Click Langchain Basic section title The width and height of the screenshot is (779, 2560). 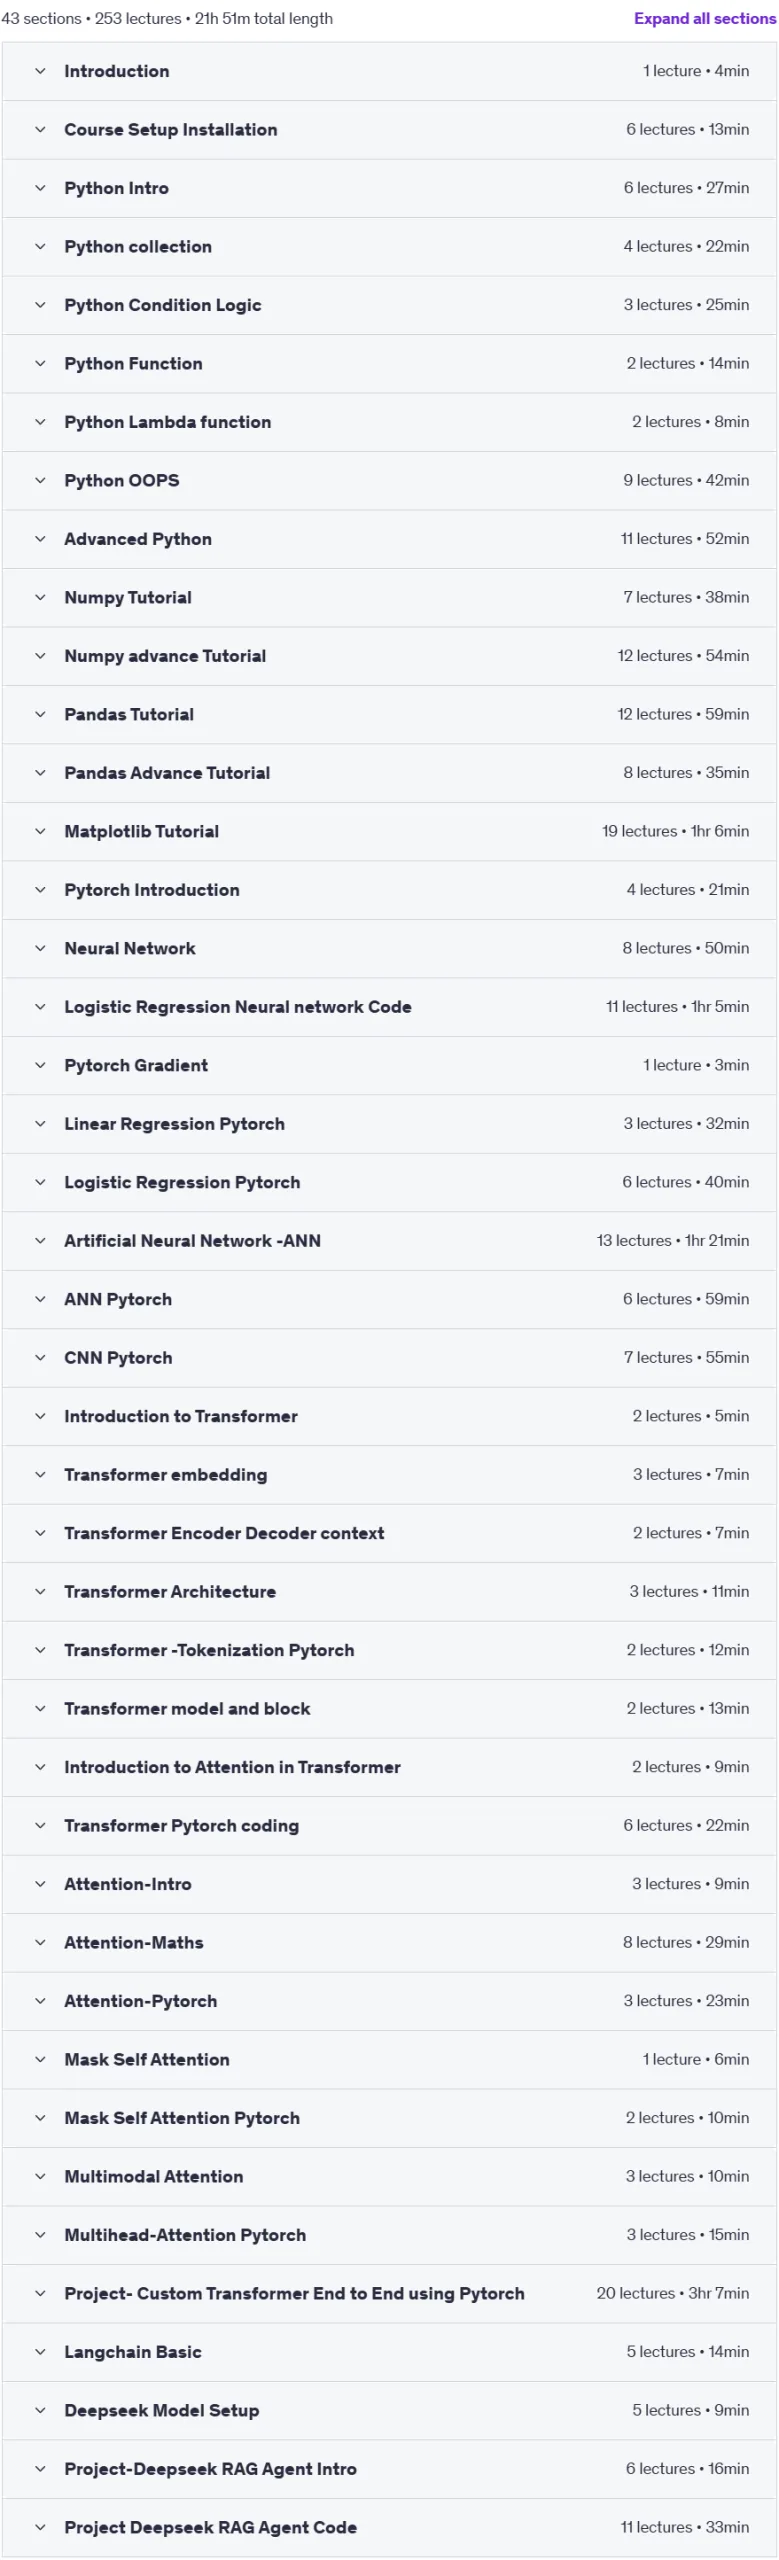tap(133, 2352)
